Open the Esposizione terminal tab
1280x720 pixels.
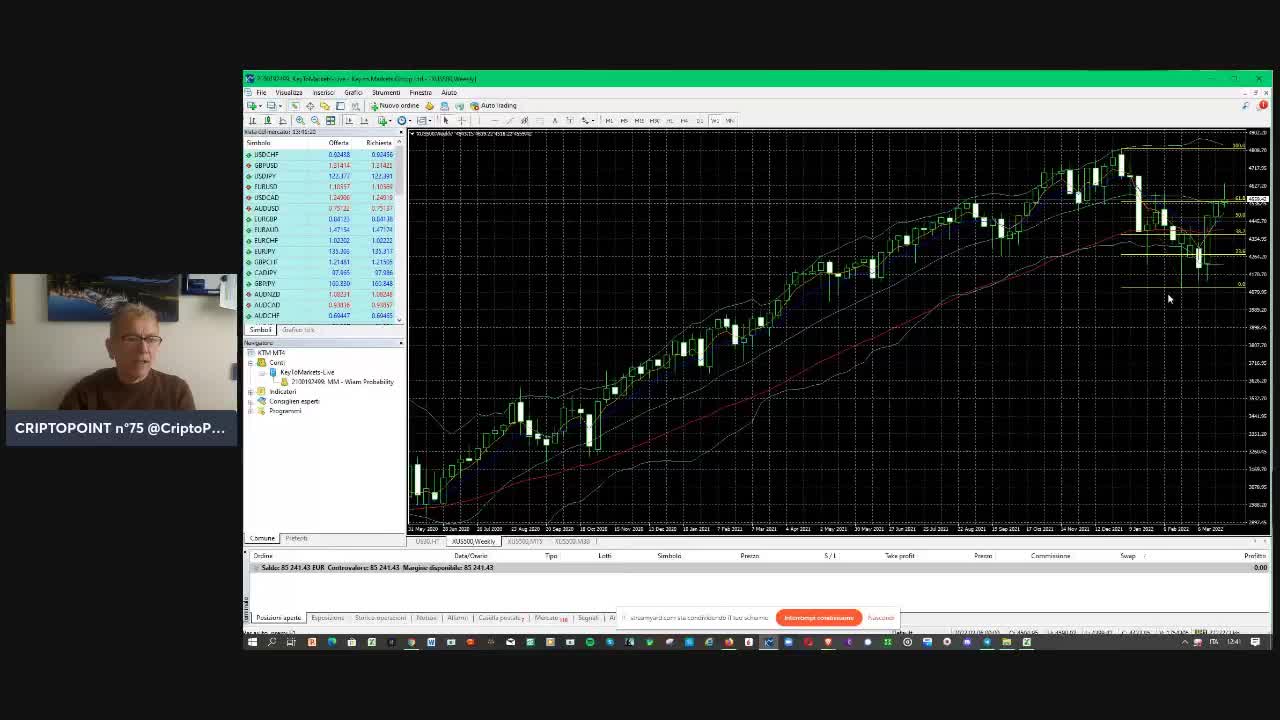[x=327, y=618]
